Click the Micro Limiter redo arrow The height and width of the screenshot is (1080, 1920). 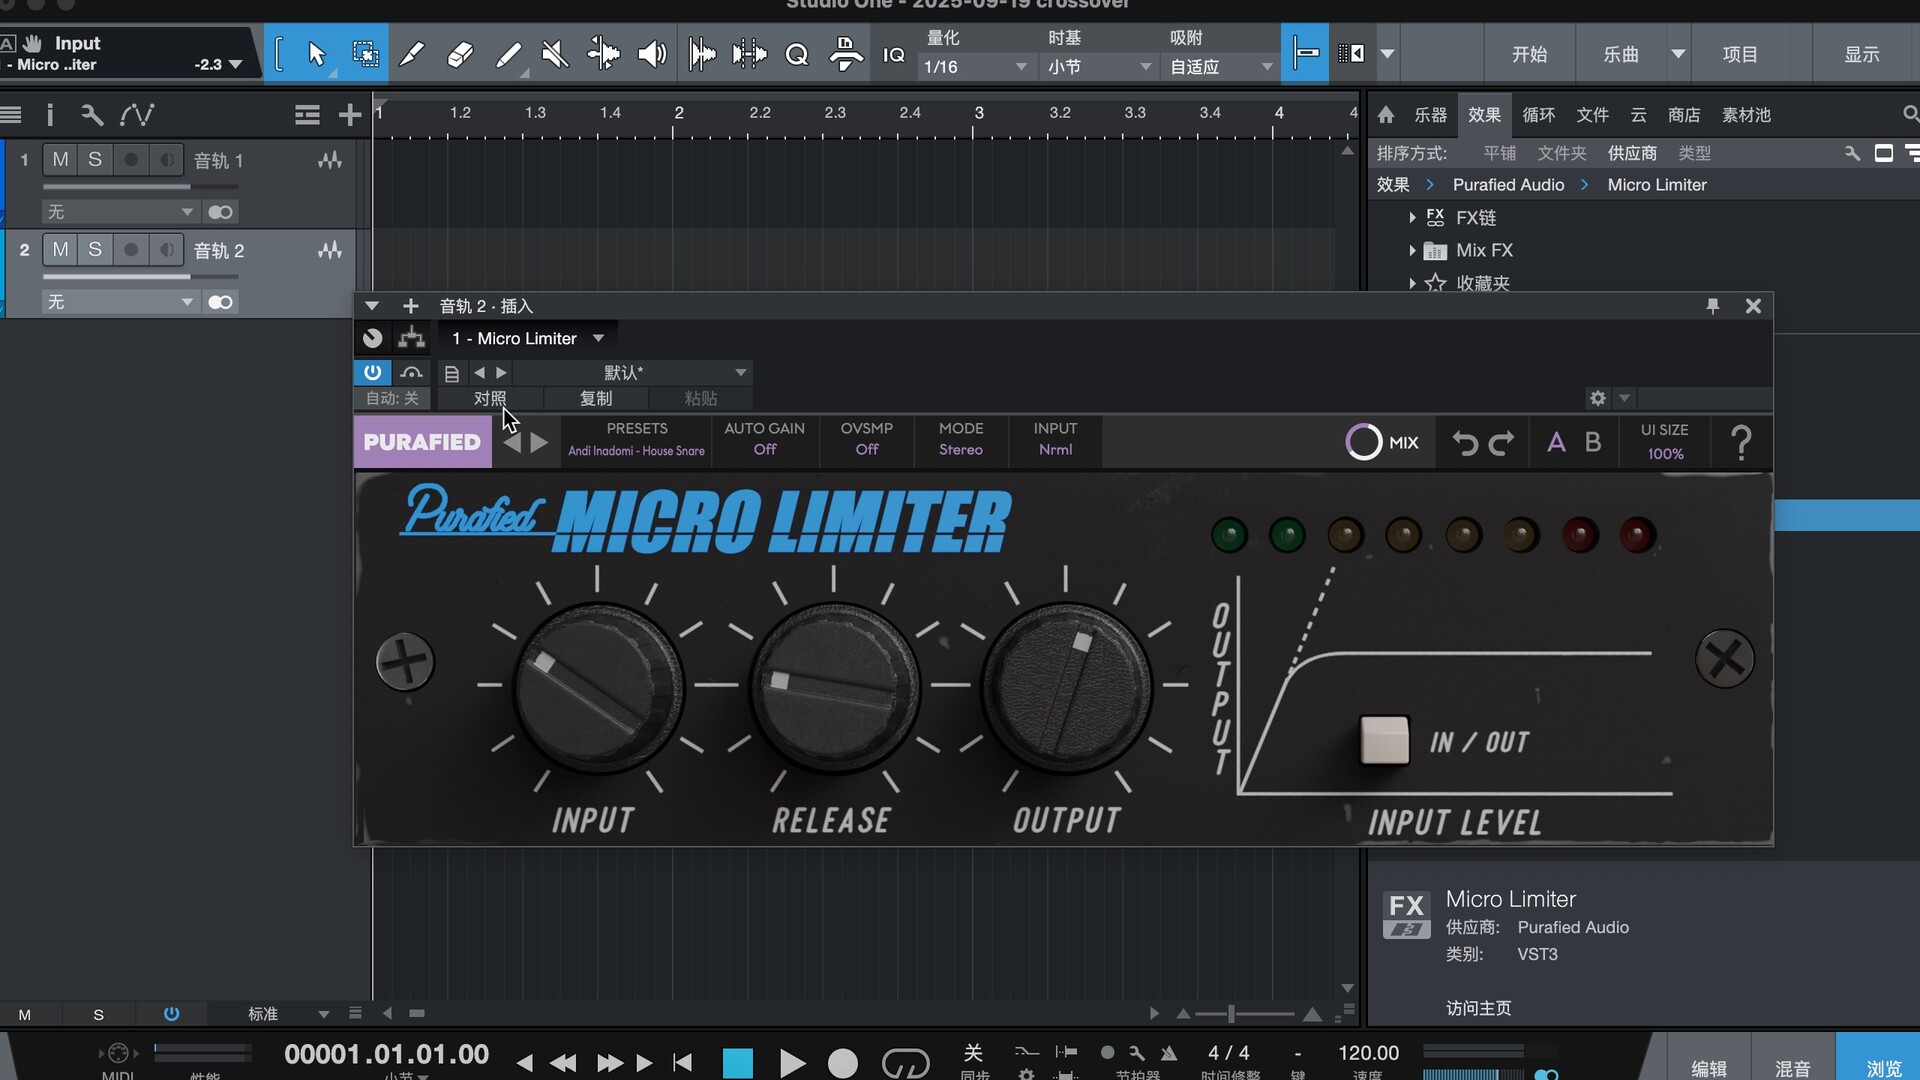coord(1502,442)
